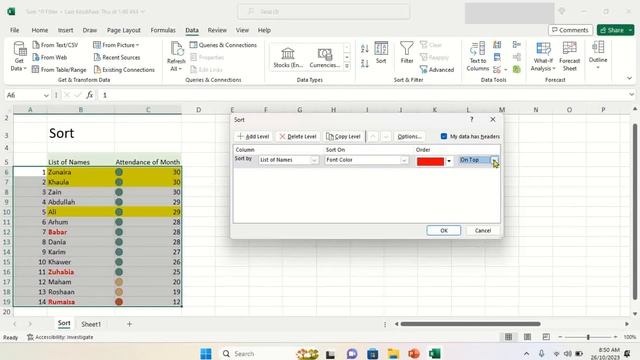Image resolution: width=640 pixels, height=360 pixels.
Task: Add new sheet plus icon
Action: click(x=129, y=324)
